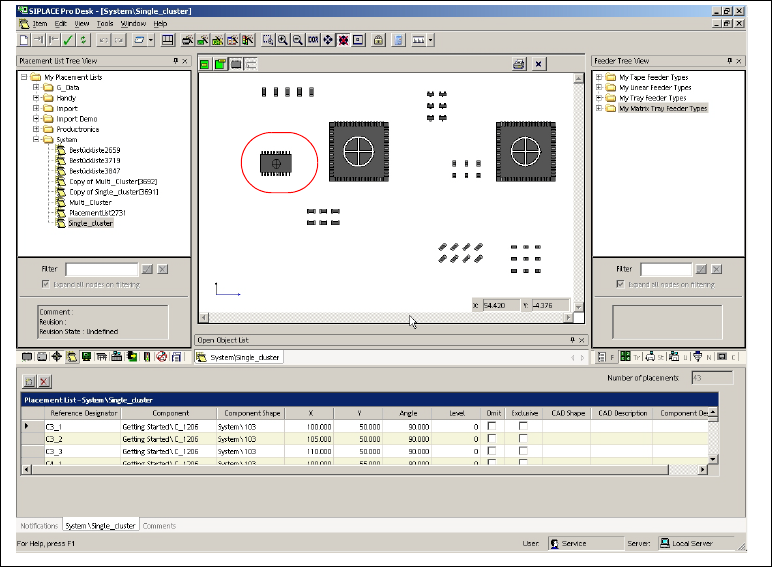Image resolution: width=772 pixels, height=567 pixels.
Task: Toggle Omit checkbox for C3_1 row
Action: tap(493, 426)
